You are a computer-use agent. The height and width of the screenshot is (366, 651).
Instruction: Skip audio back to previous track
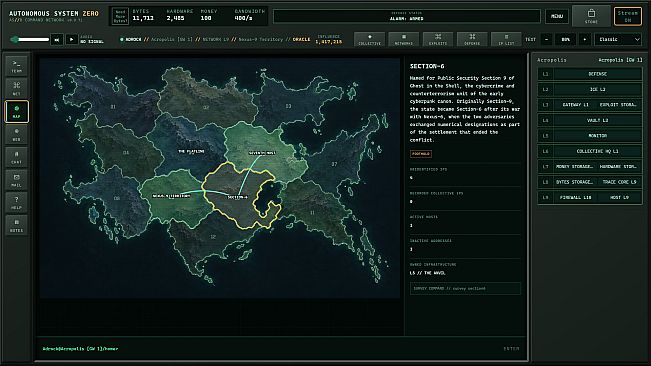[x=57, y=40]
